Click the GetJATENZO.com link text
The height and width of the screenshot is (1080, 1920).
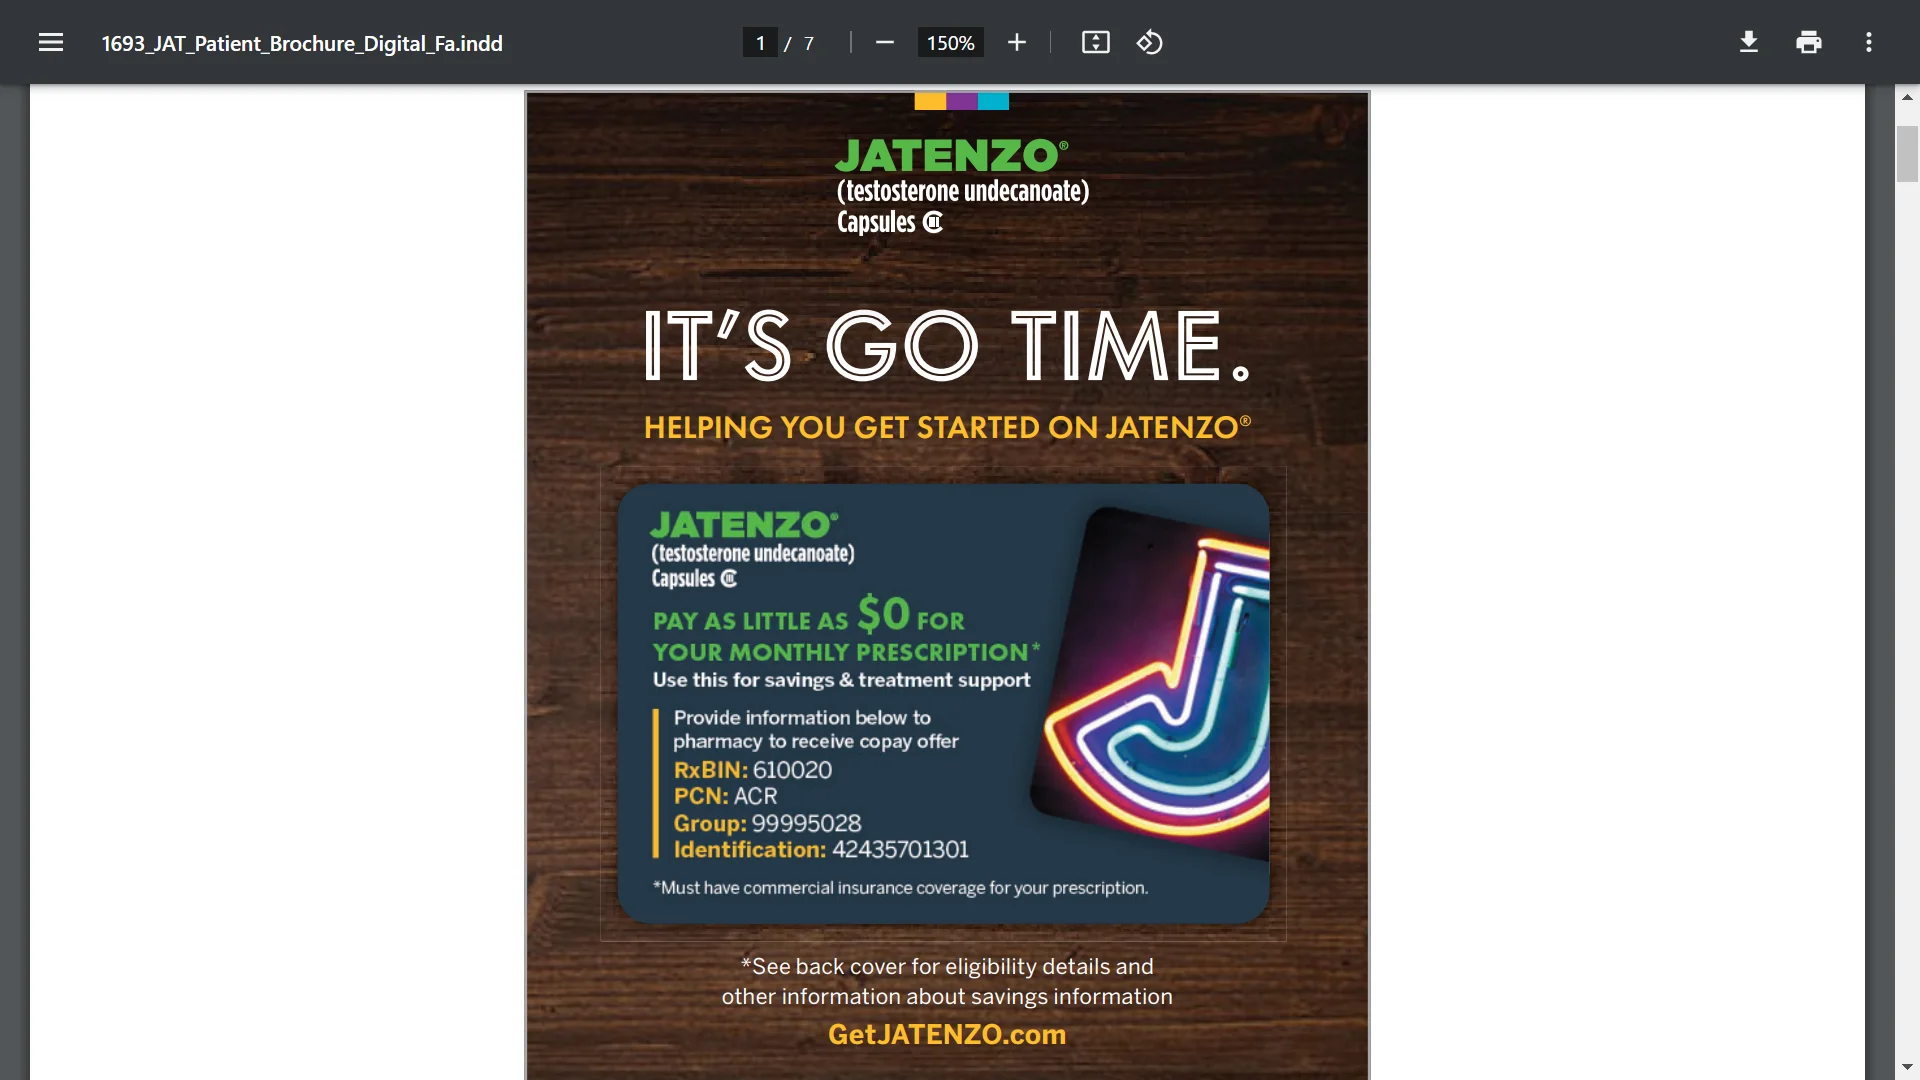click(947, 1034)
